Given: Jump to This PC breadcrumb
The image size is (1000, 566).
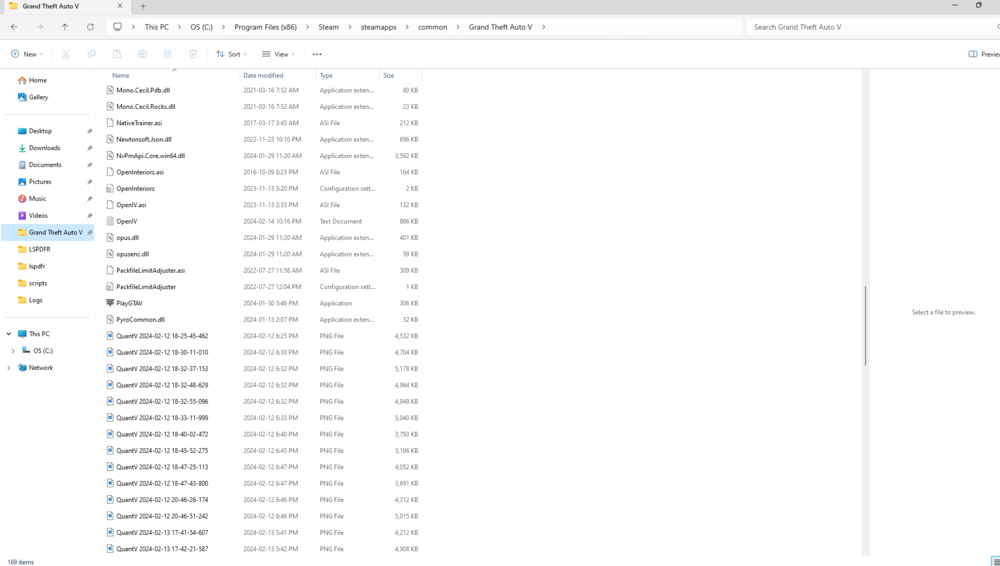Looking at the screenshot, I should tap(156, 27).
